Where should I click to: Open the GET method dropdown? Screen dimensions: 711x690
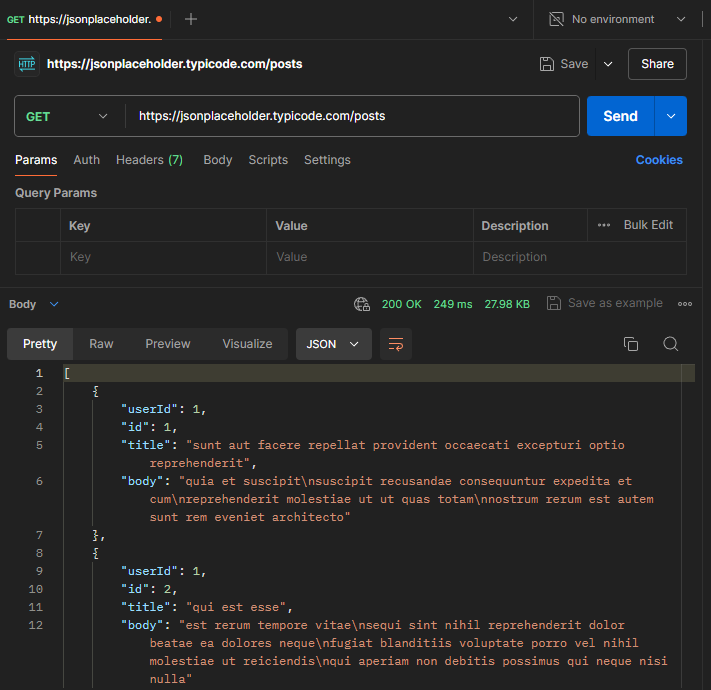point(66,116)
